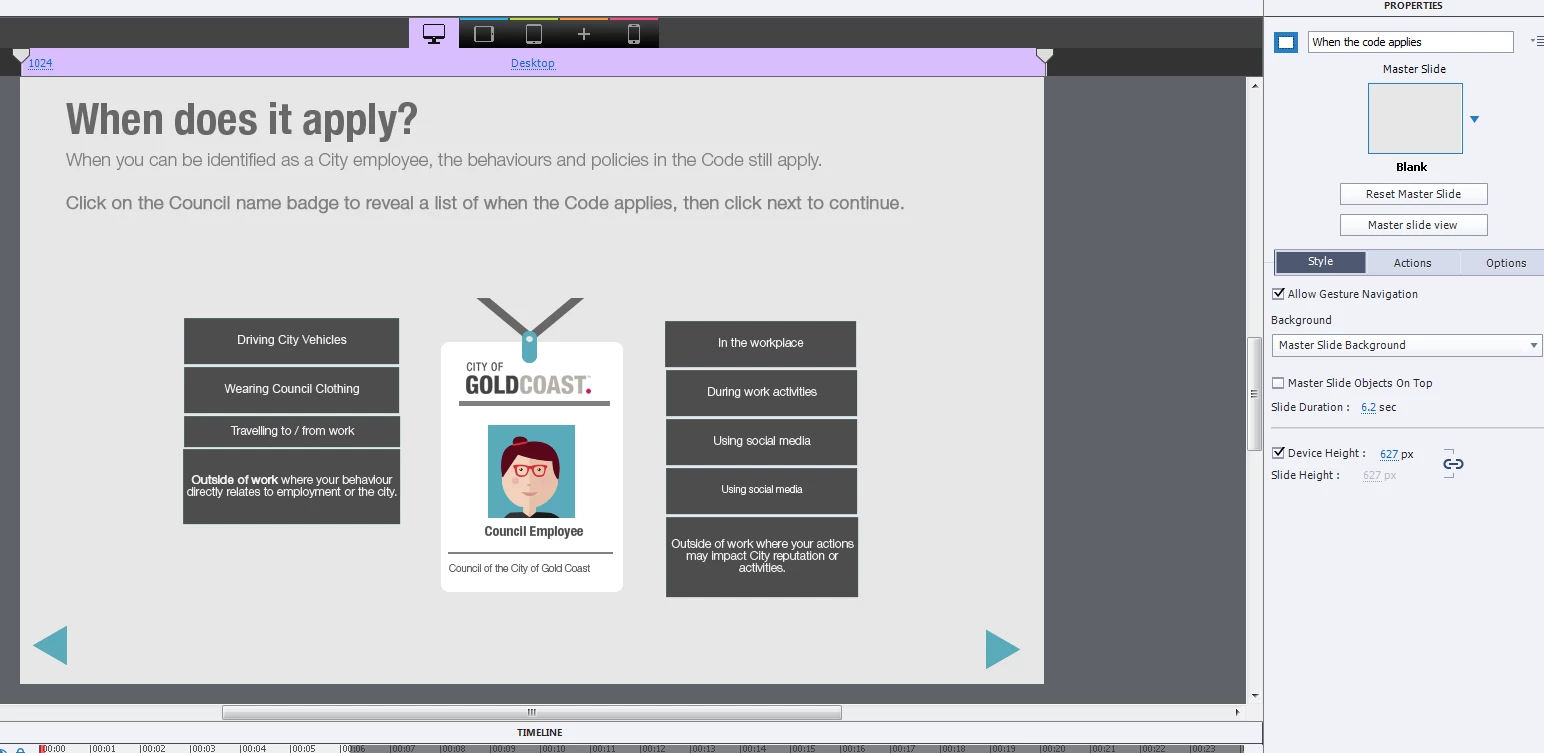
Task: Enable Master Slide Objects On Top
Action: pos(1278,383)
